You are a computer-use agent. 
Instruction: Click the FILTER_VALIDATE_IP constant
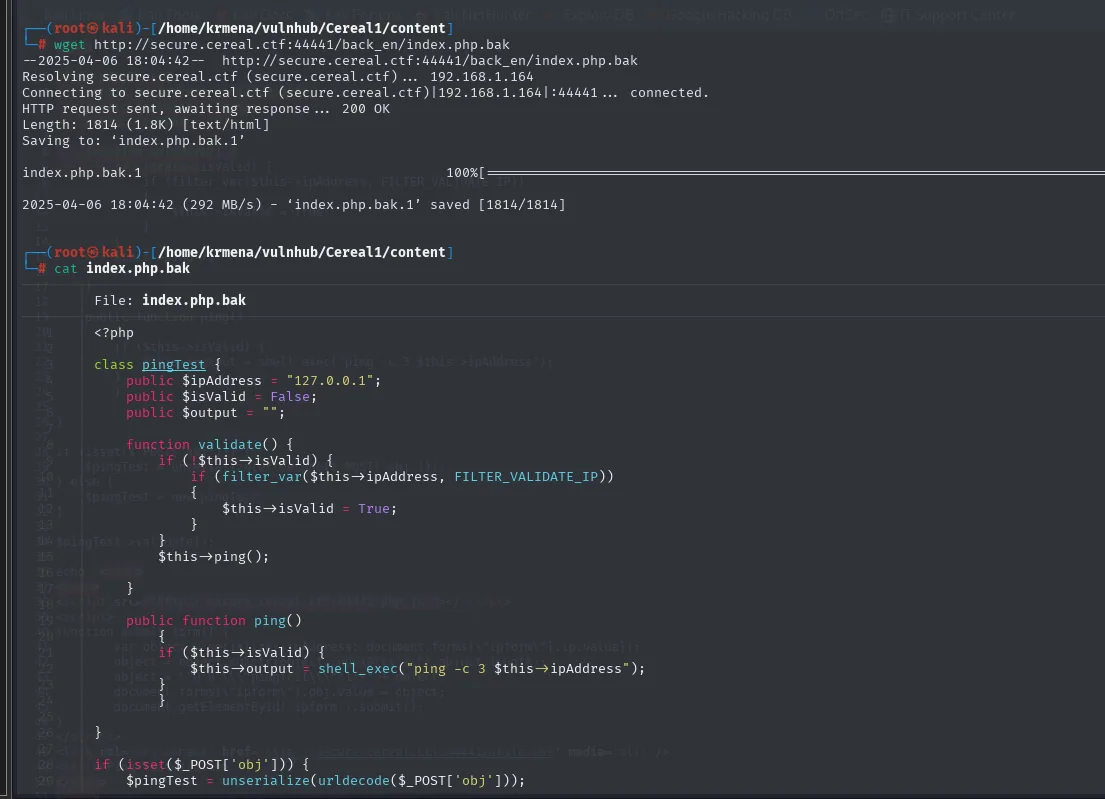click(x=526, y=477)
